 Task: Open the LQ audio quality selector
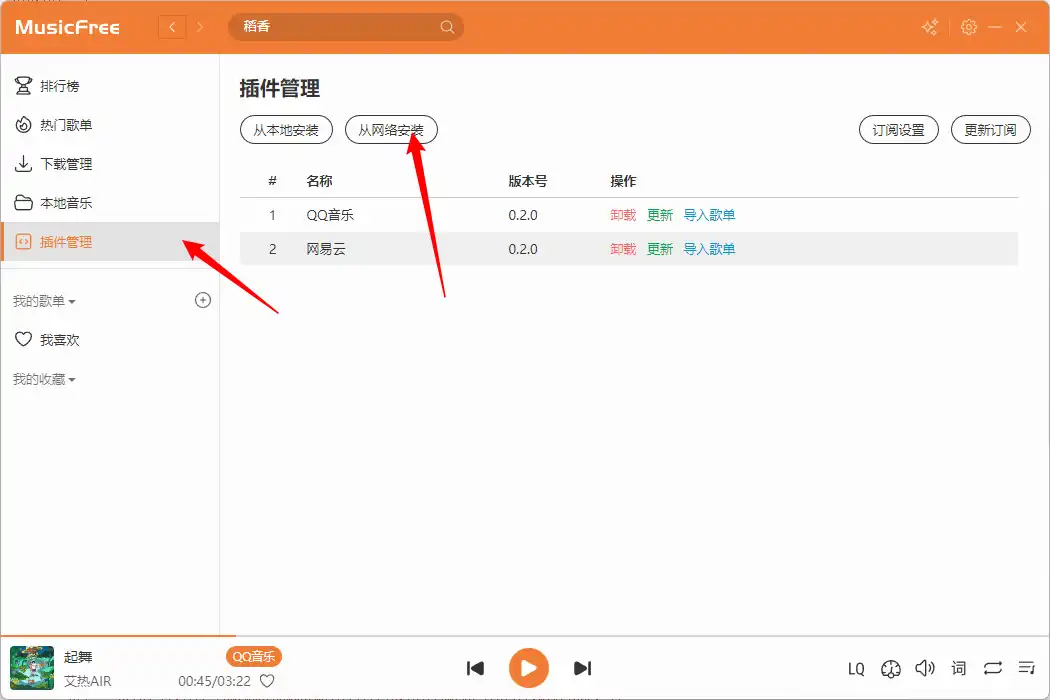(856, 669)
